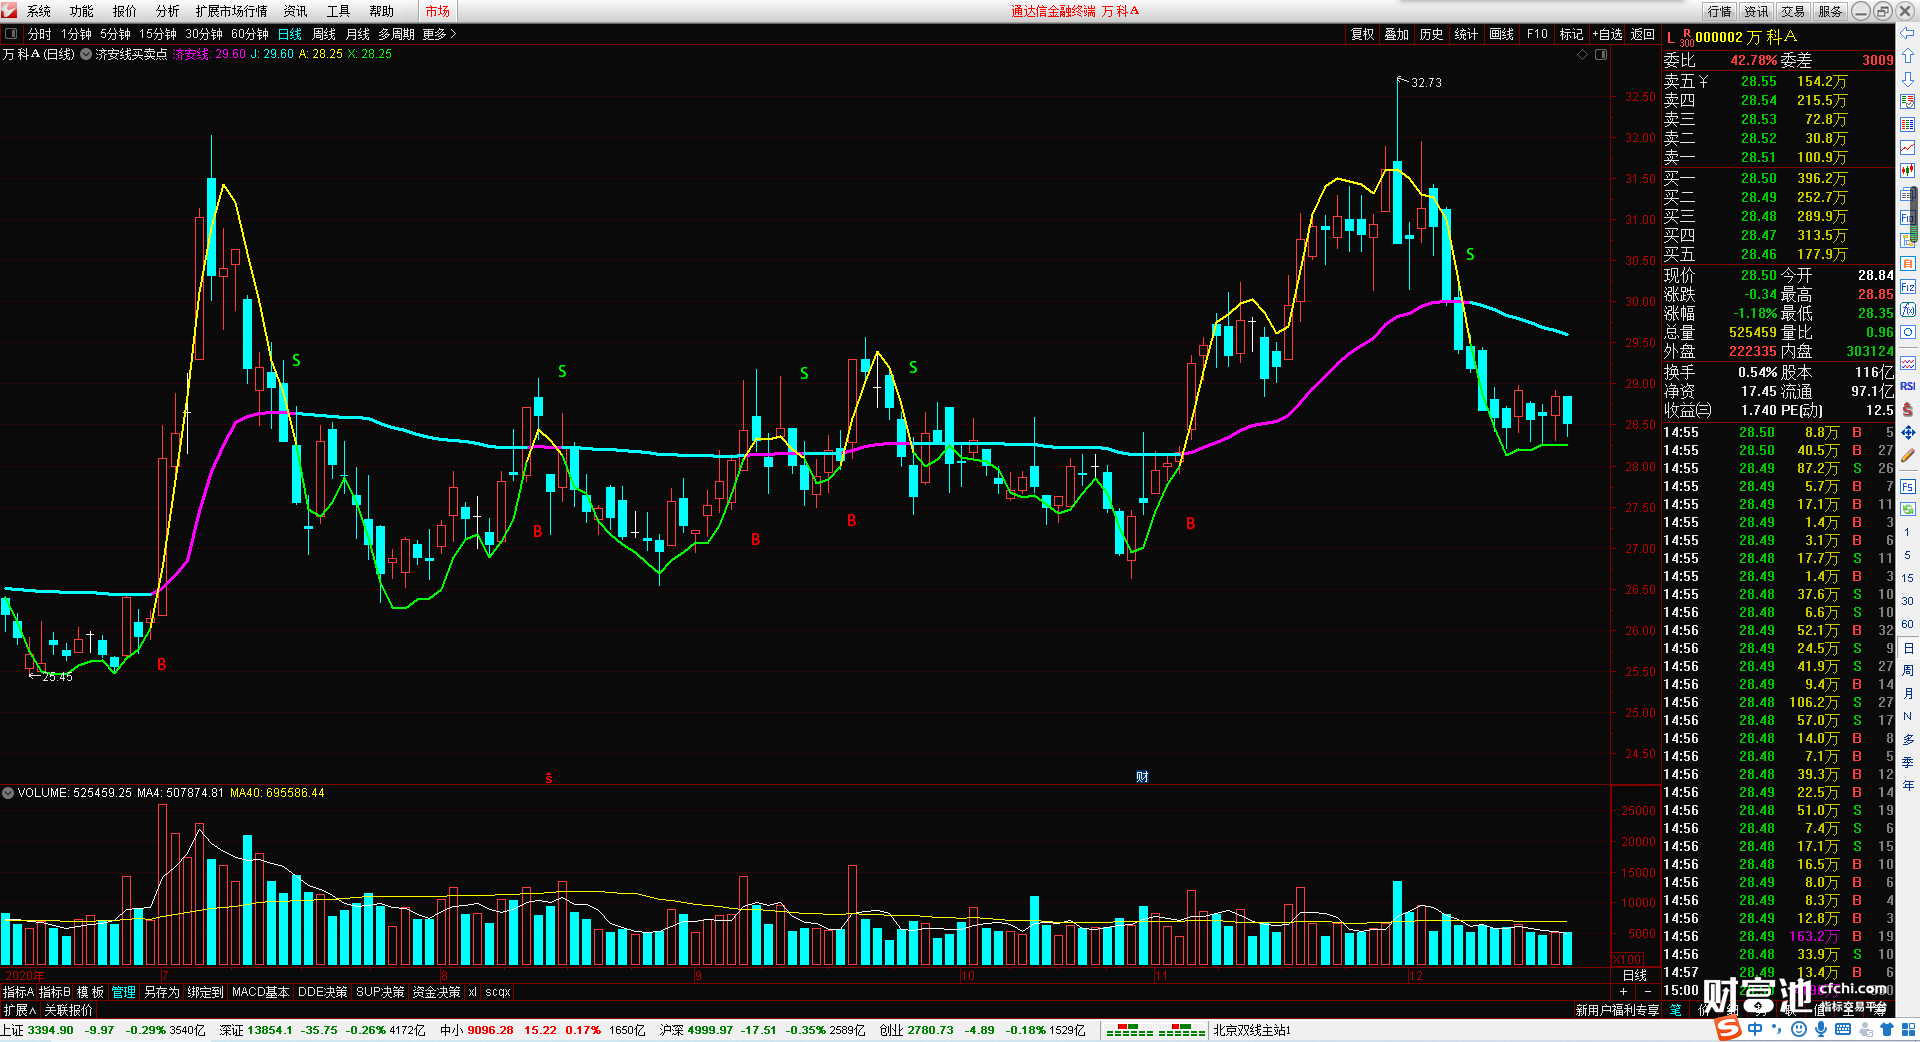Expand the 更多 periods dropdown

[439, 34]
